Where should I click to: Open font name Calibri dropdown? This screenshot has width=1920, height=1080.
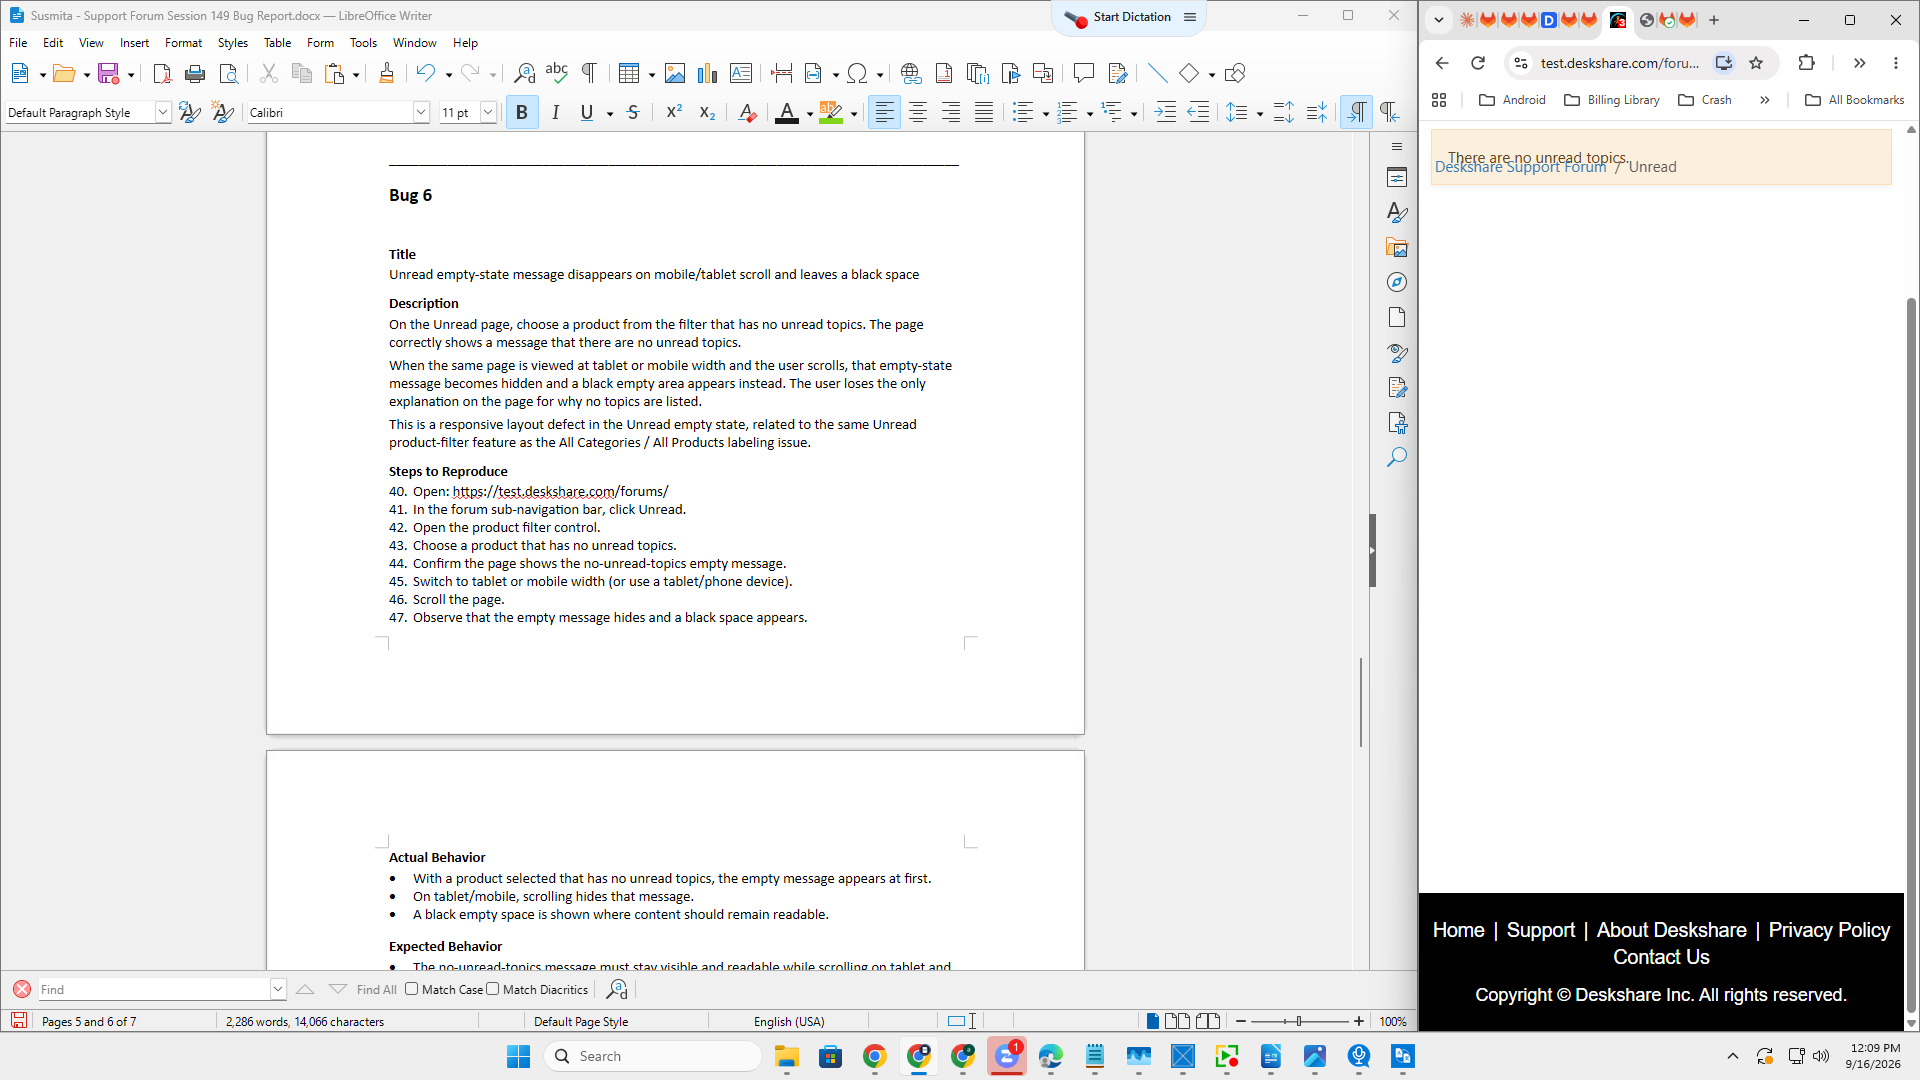point(421,113)
